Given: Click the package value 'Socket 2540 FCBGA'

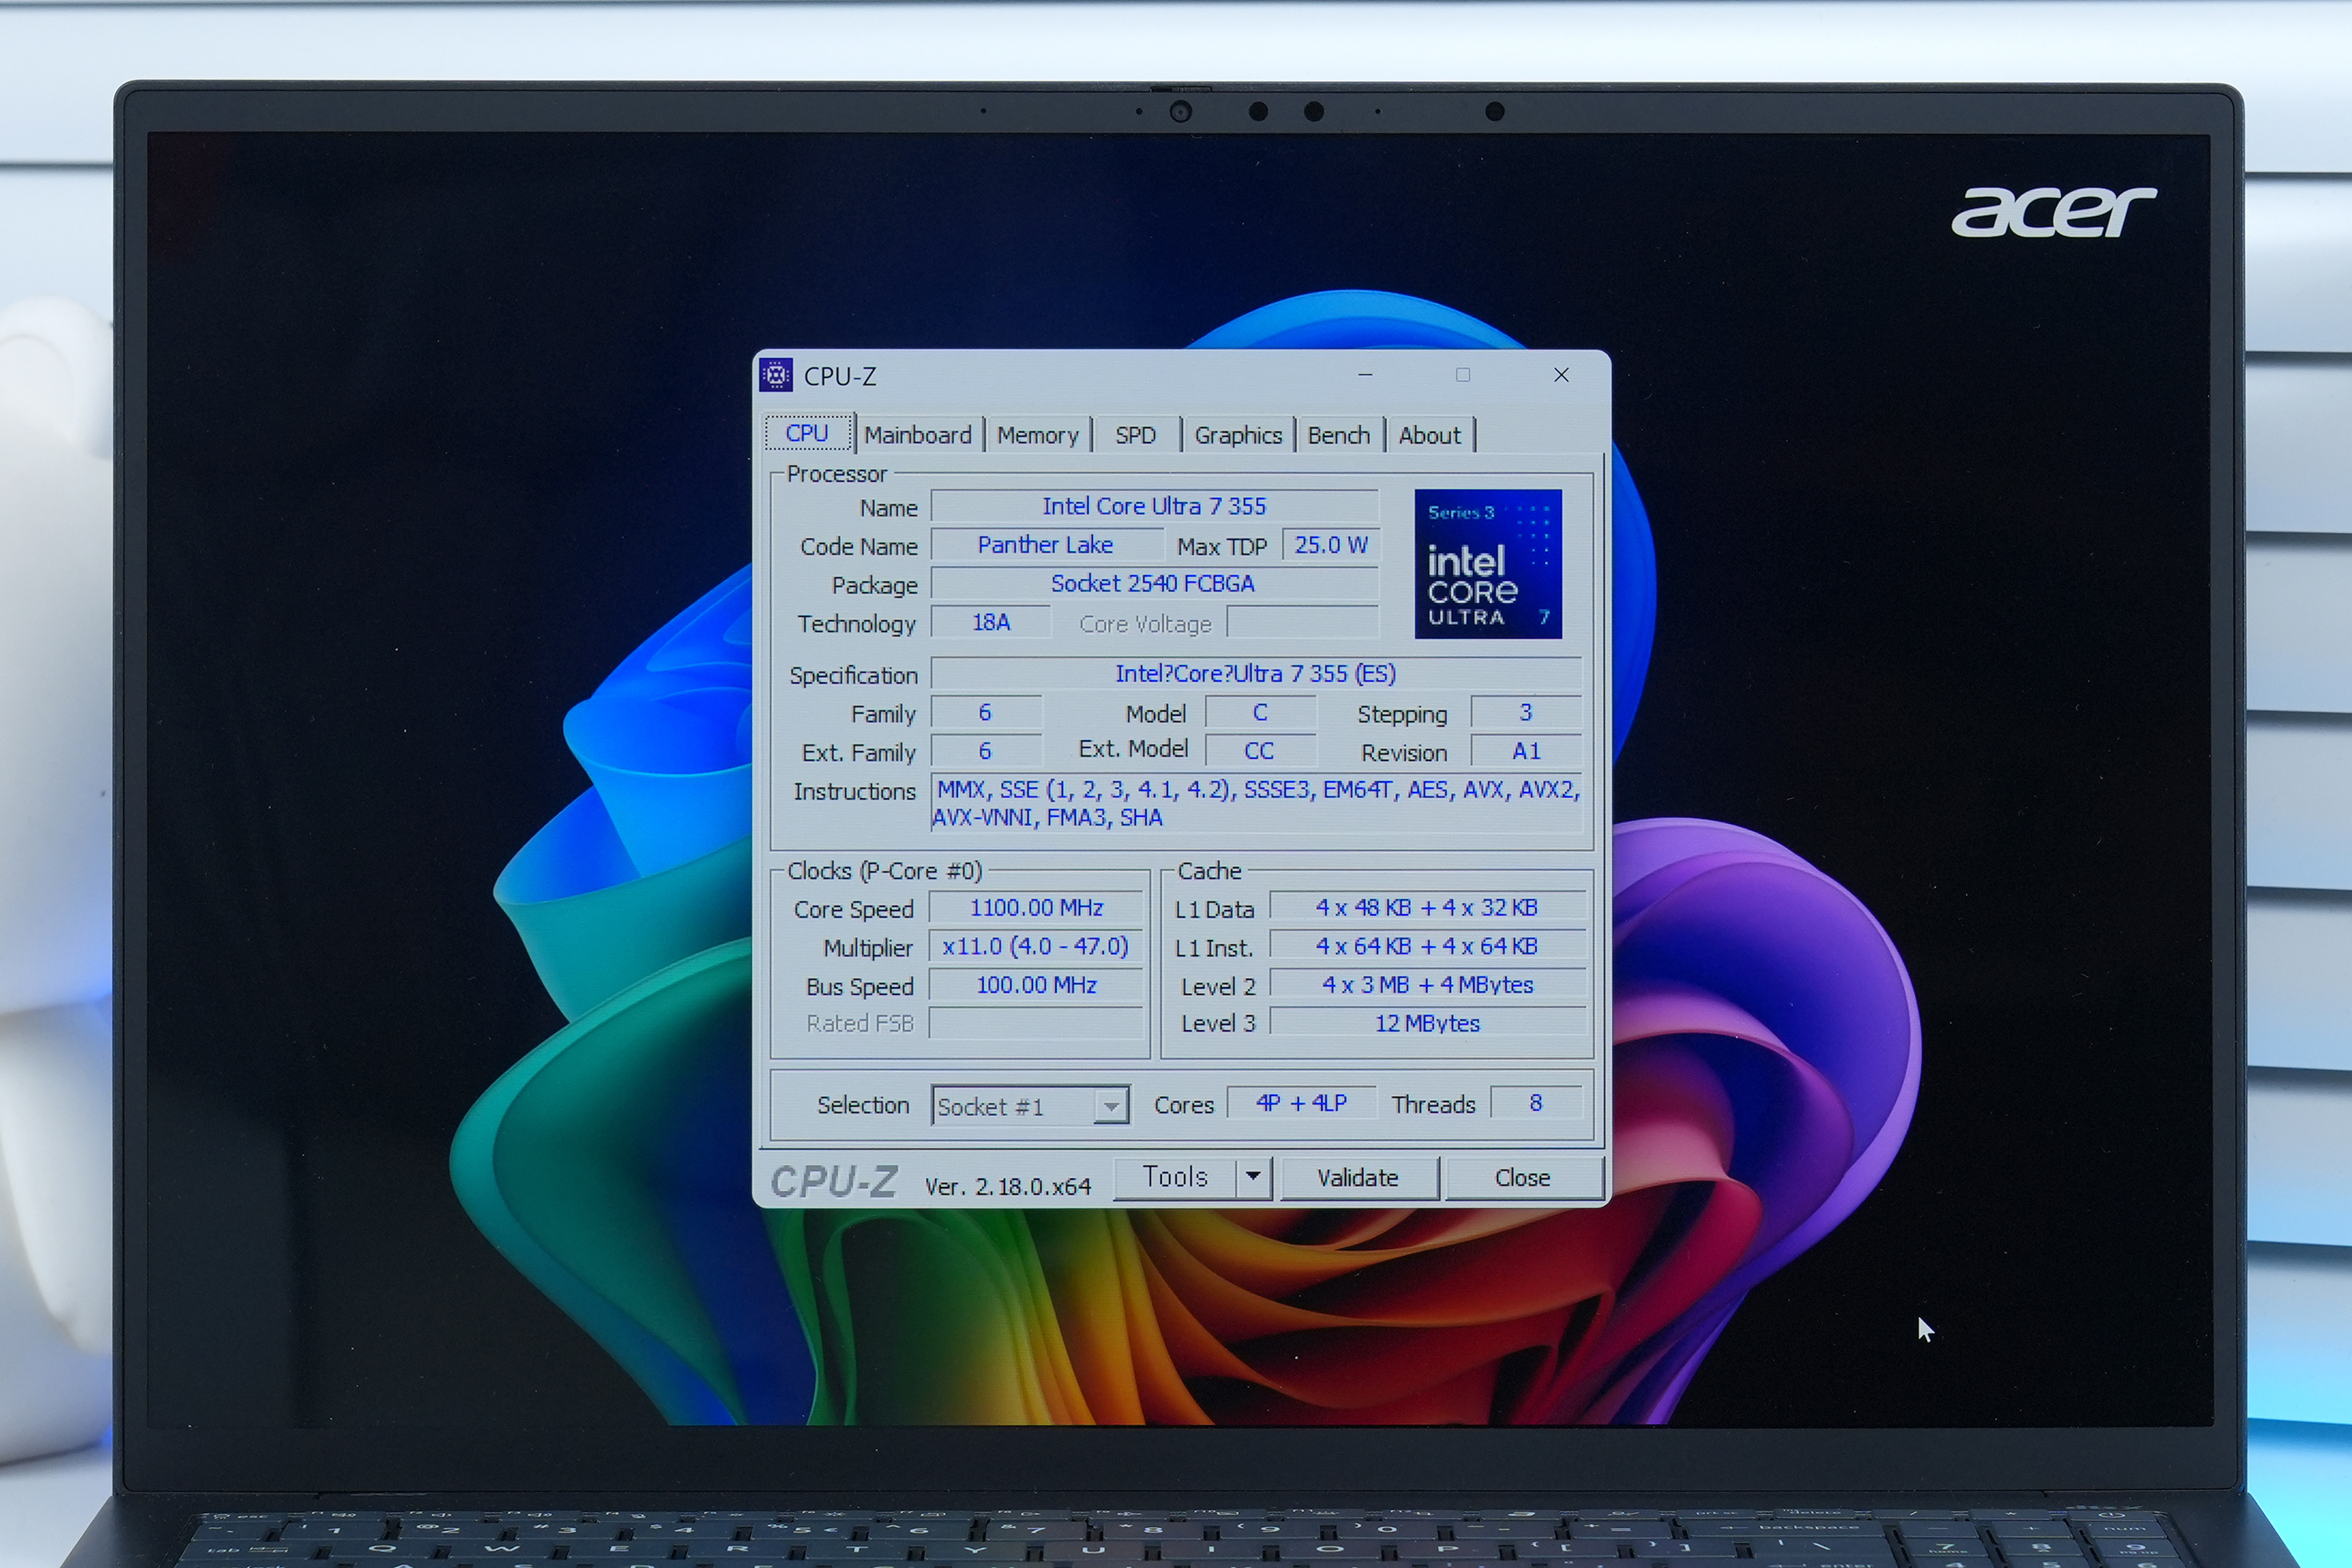Looking at the screenshot, I should click(1155, 584).
